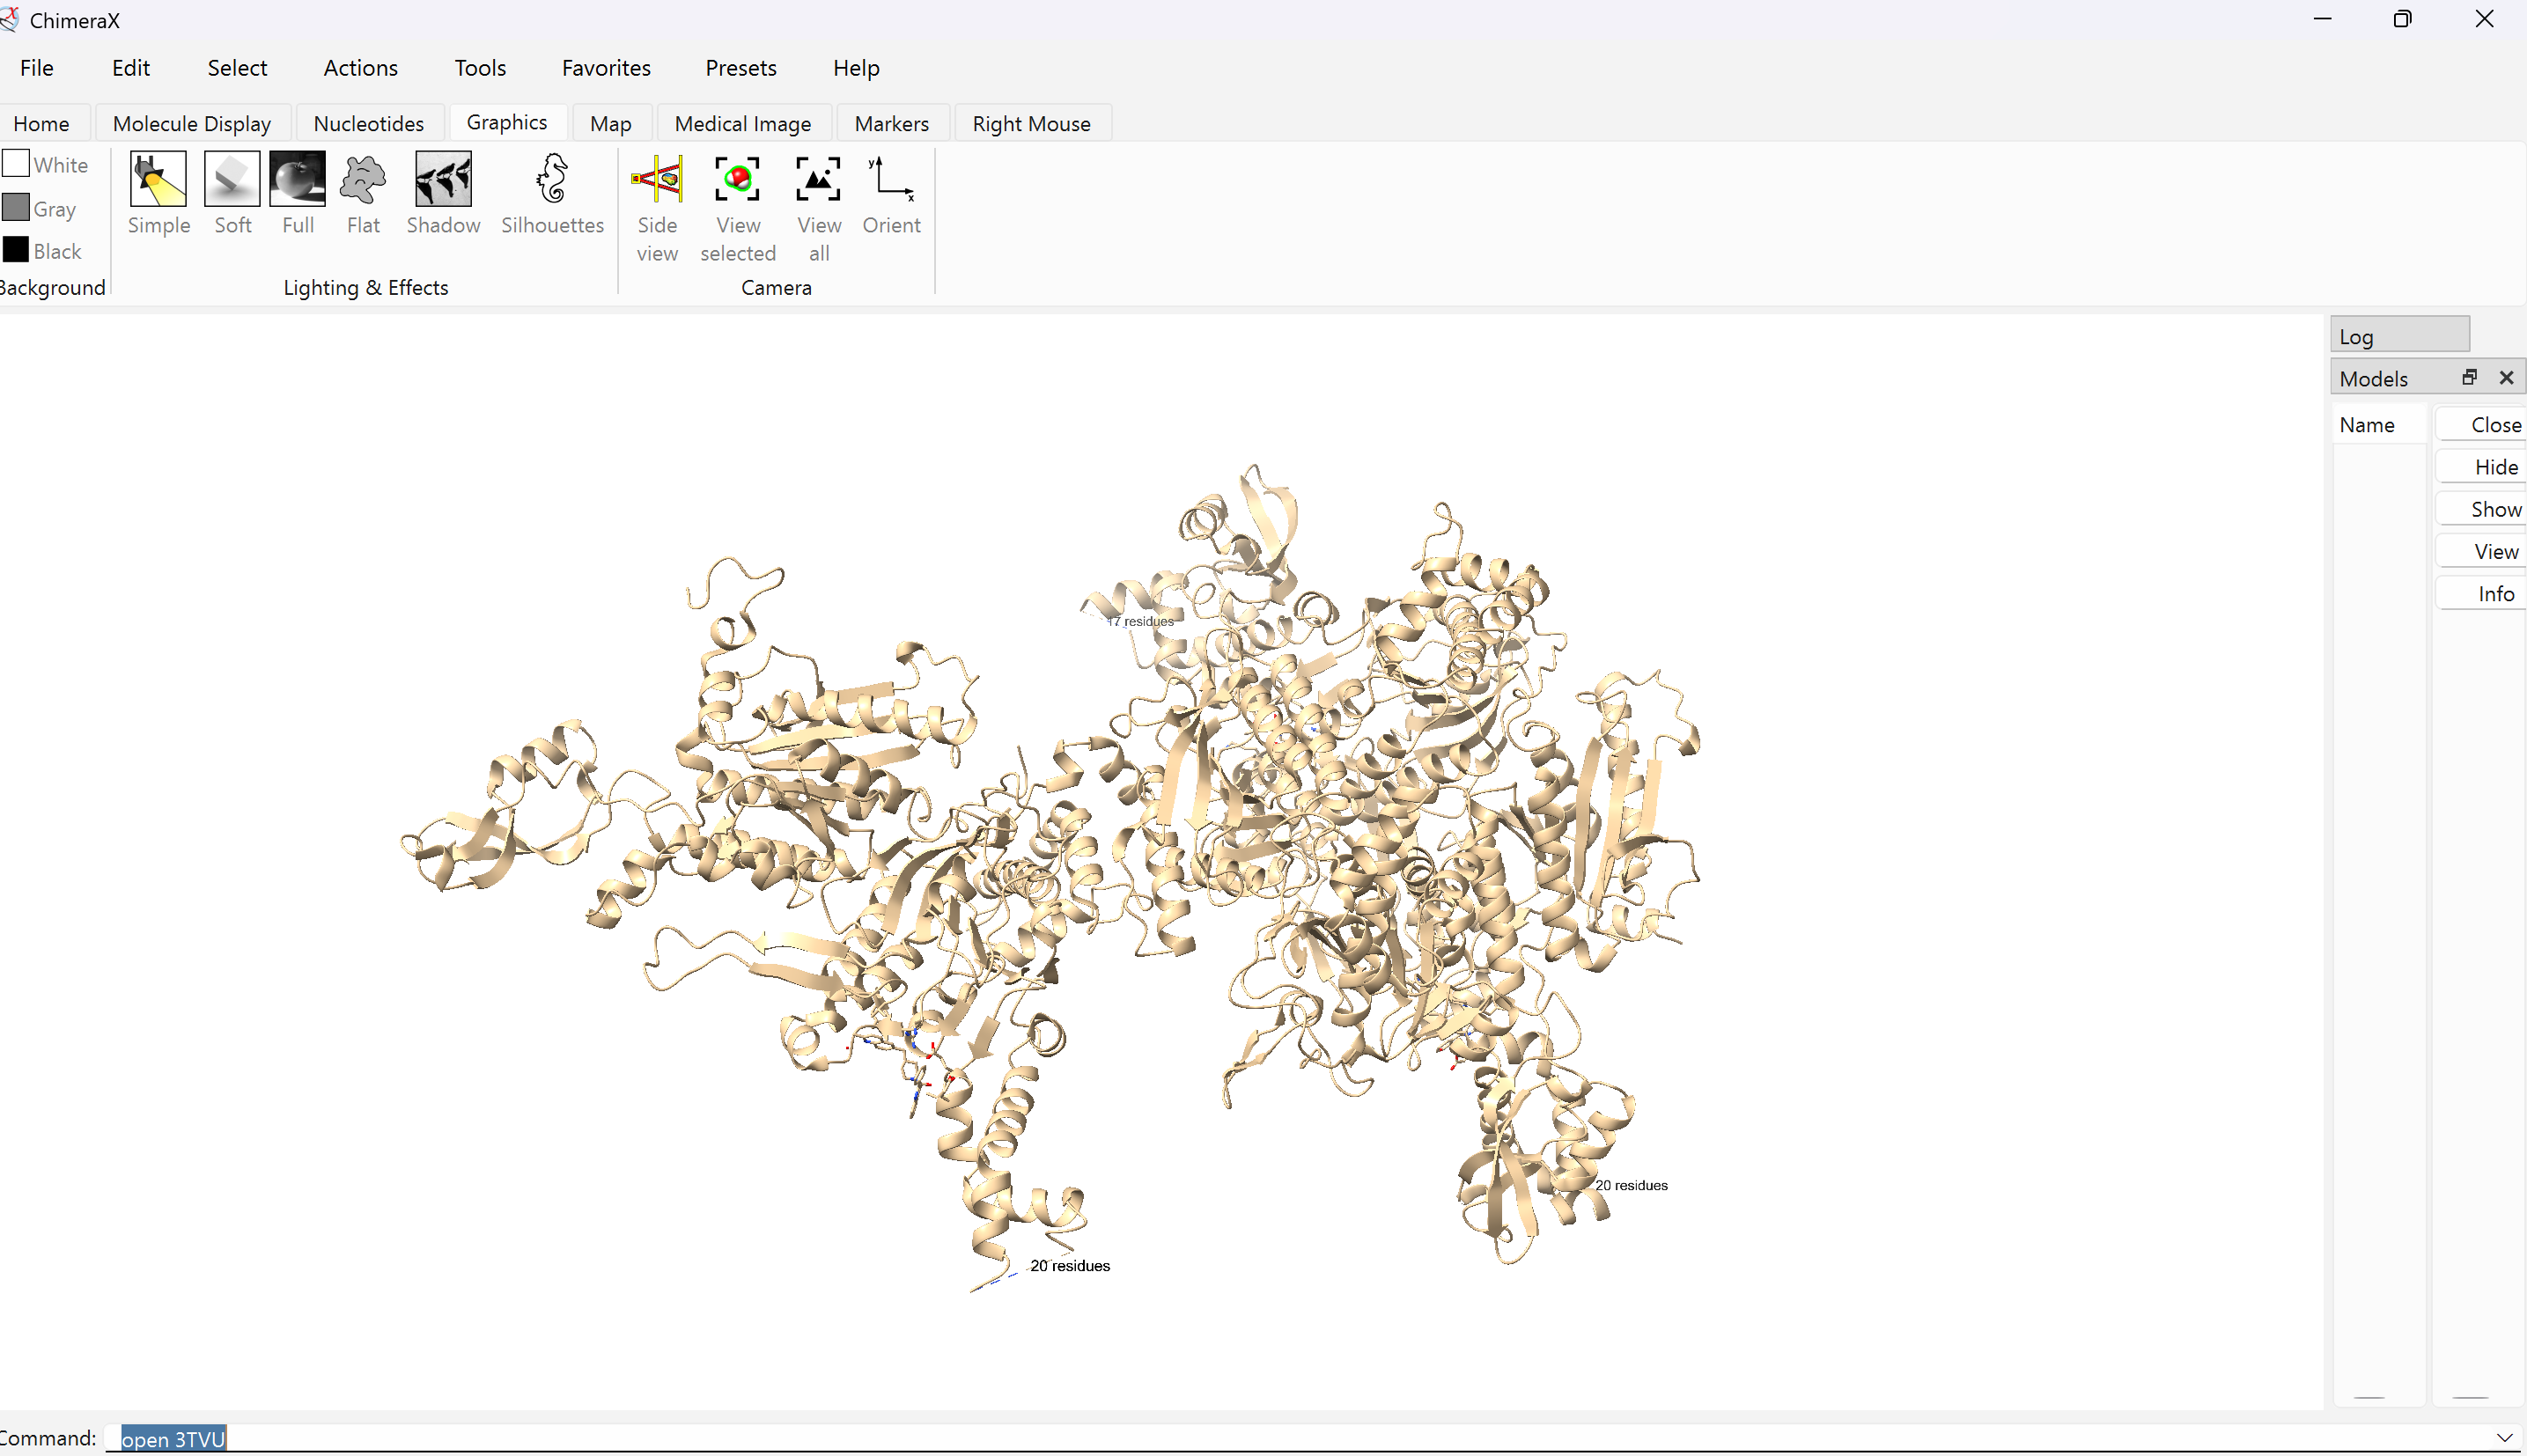Apply Soft lighting preset
Screen dimensions: 2527x1456
click(232, 180)
